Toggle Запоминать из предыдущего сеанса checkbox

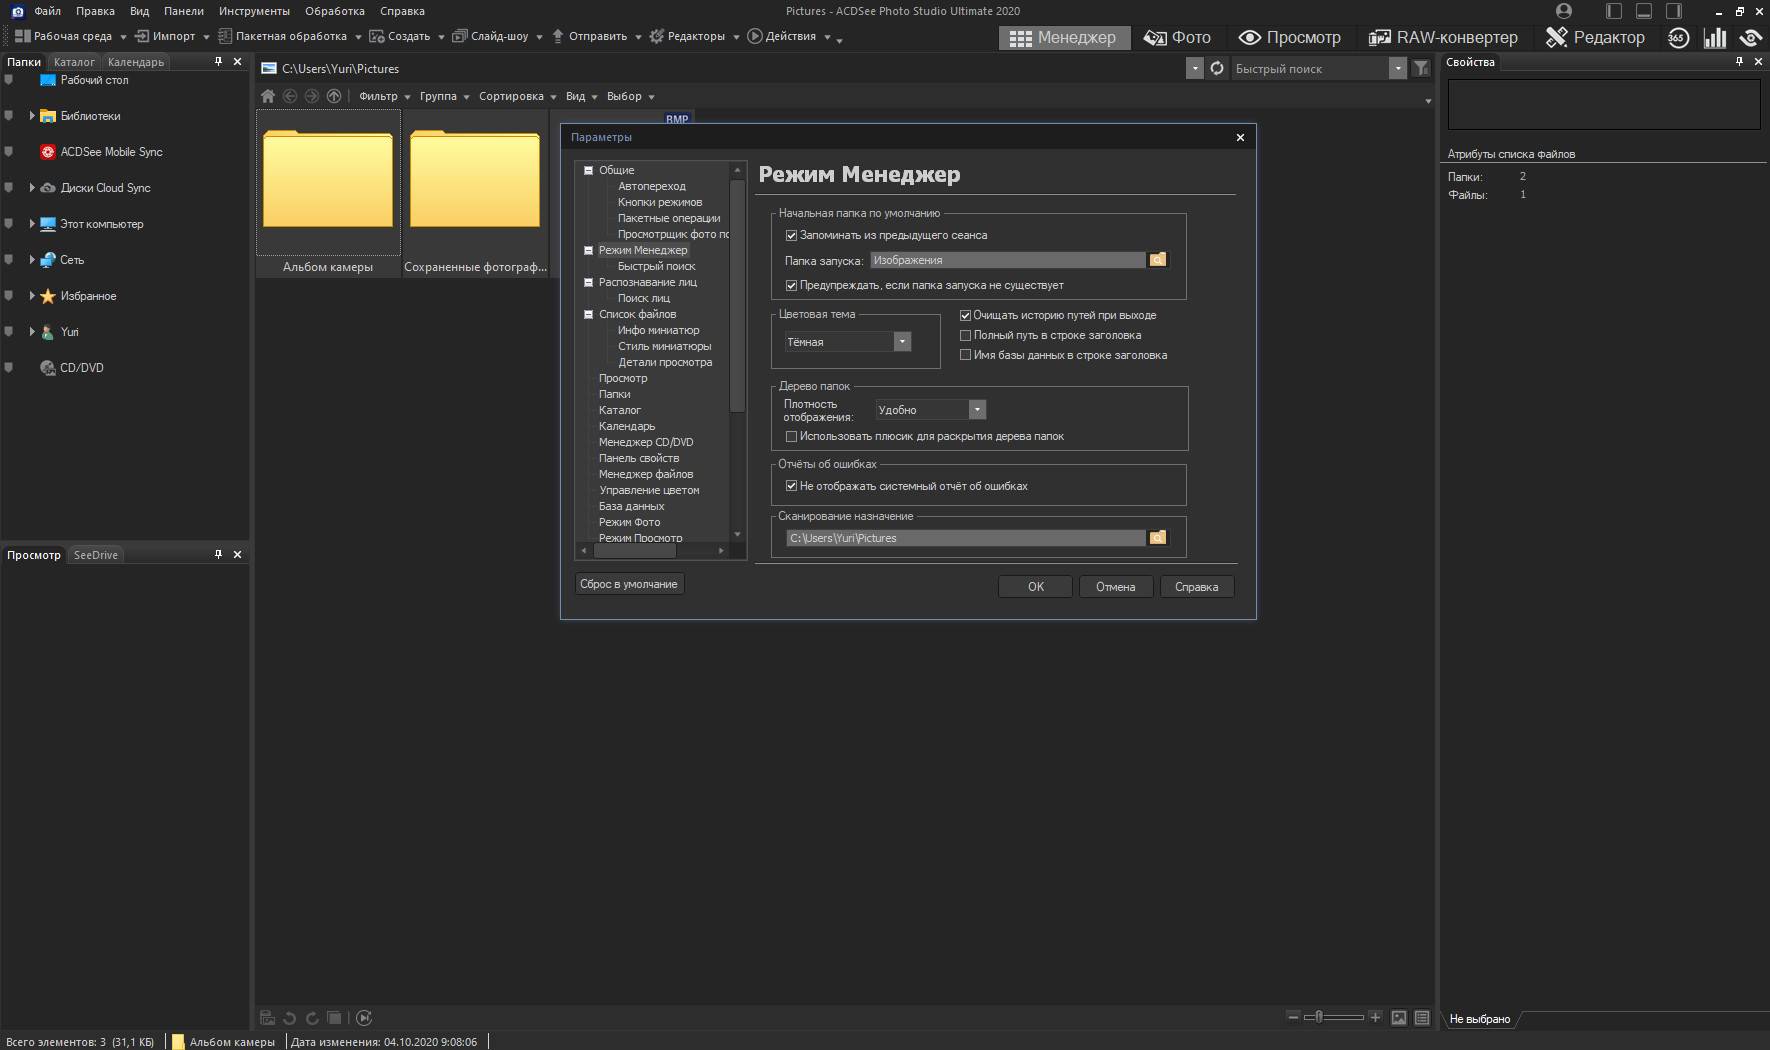tap(791, 236)
